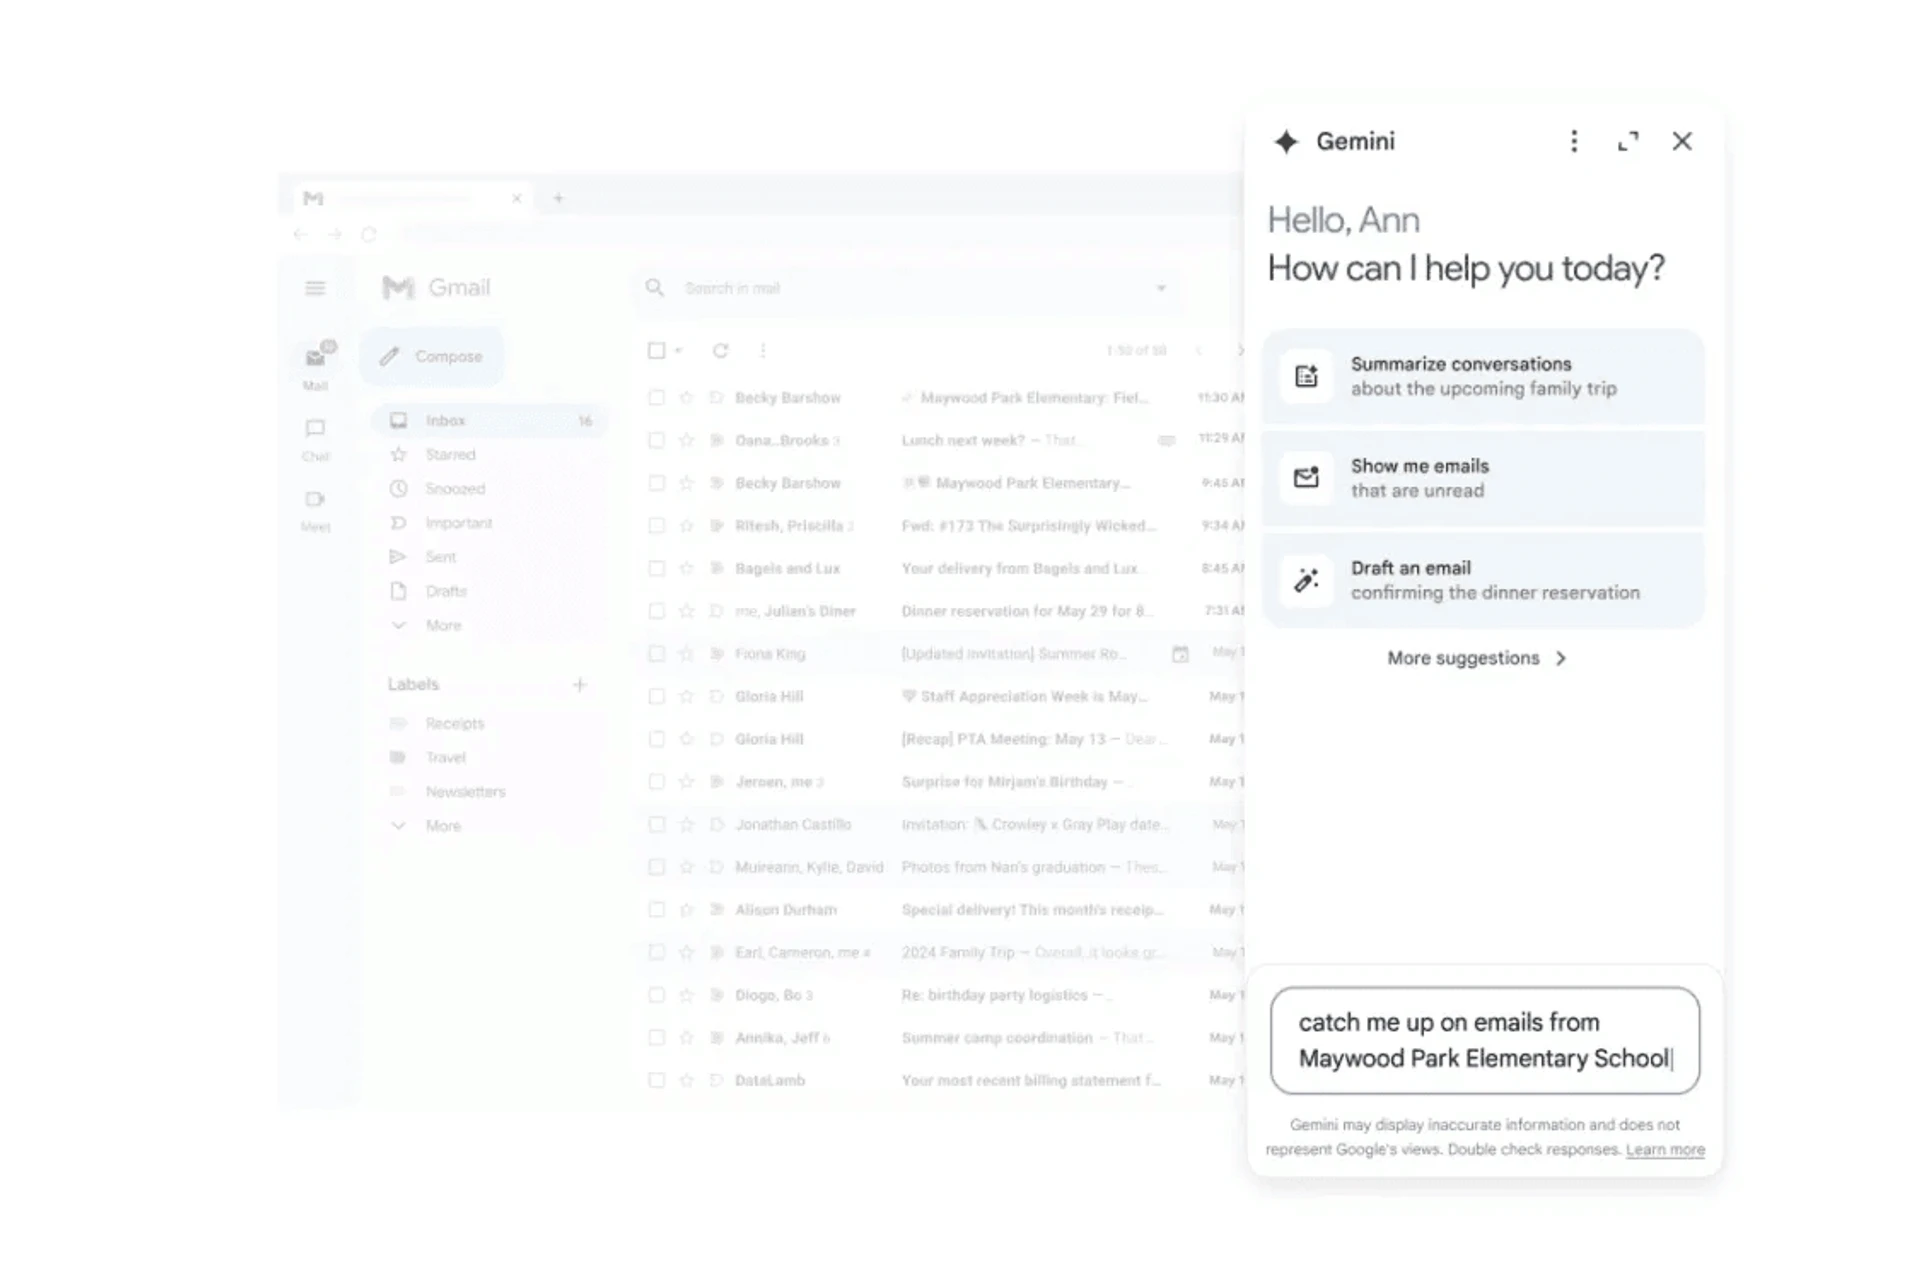The width and height of the screenshot is (1920, 1280).
Task: Check the Dana, Brooks email checkbox
Action: tap(656, 440)
